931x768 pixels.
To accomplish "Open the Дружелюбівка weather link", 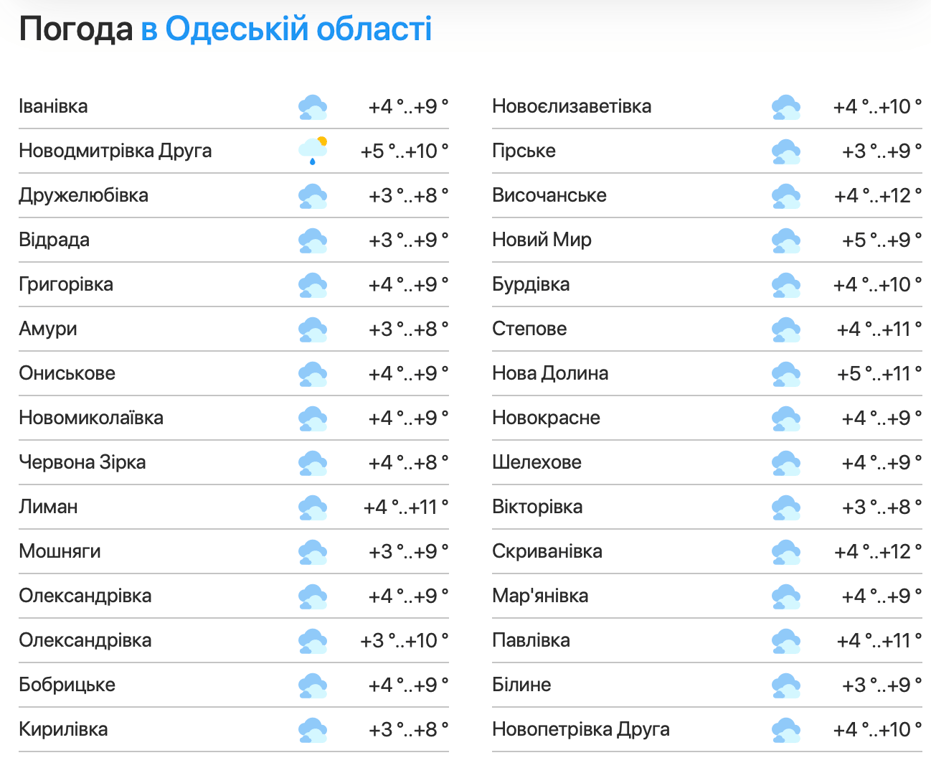I will click(x=83, y=195).
